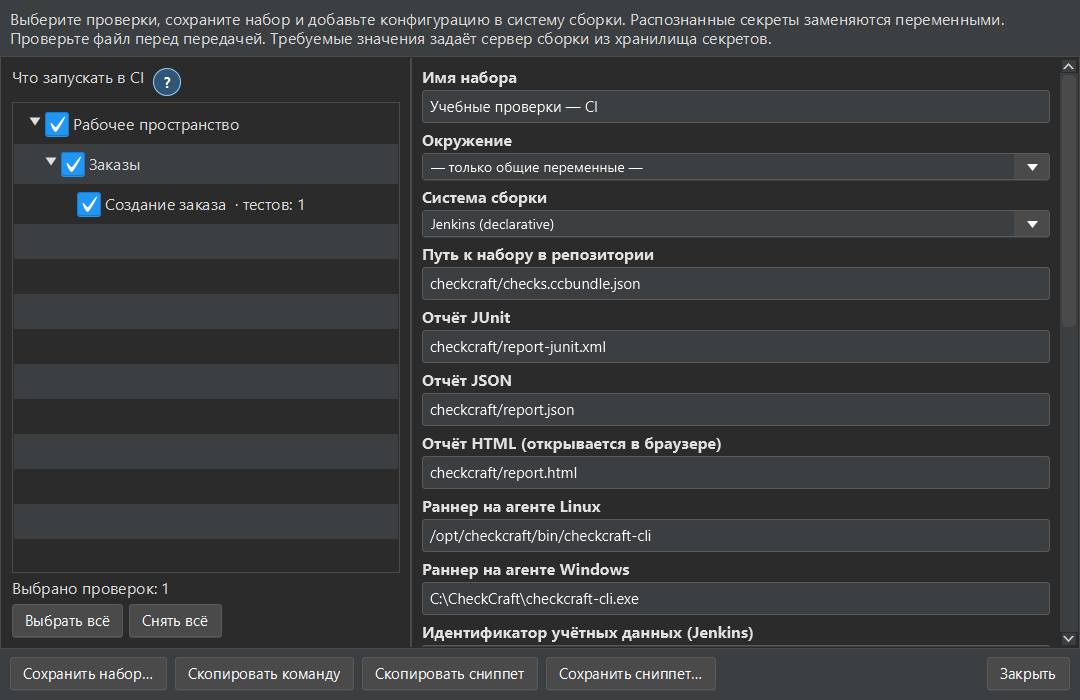Viewport: 1080px width, 700px height.
Task: Edit the 'Раннер на агенте Windows' field
Action: pyautogui.click(x=736, y=599)
